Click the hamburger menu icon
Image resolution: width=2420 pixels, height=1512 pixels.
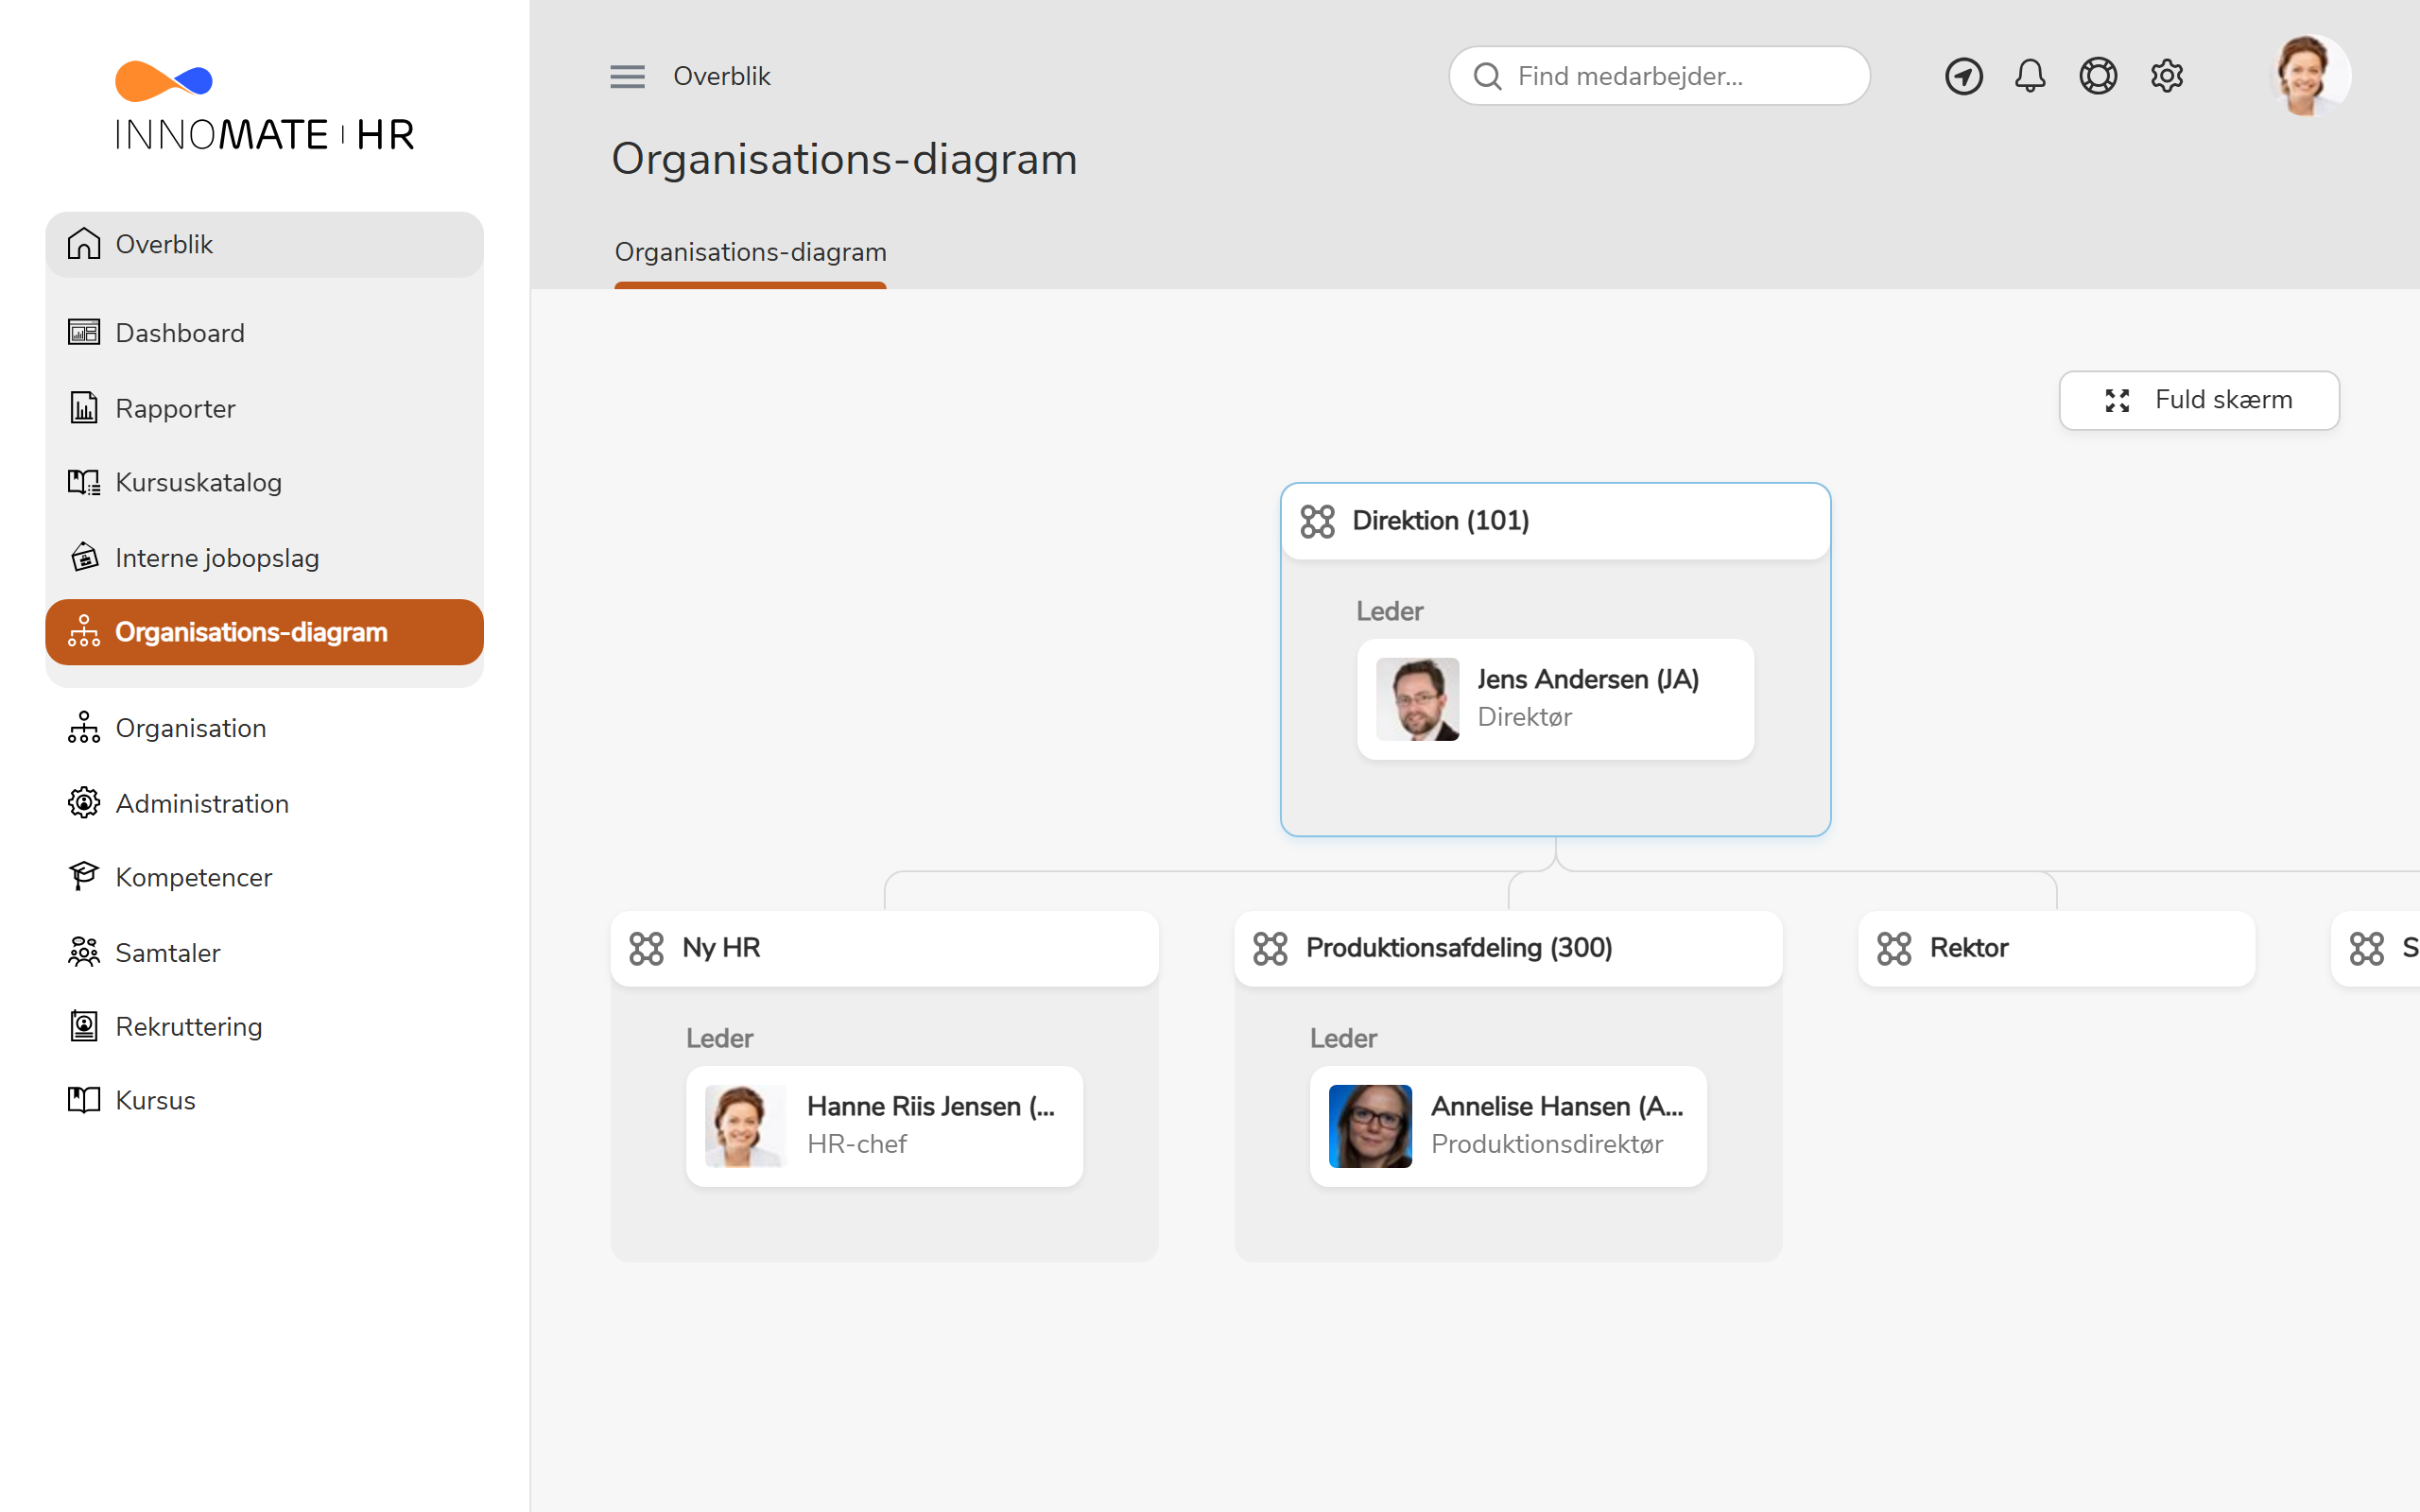627,76
